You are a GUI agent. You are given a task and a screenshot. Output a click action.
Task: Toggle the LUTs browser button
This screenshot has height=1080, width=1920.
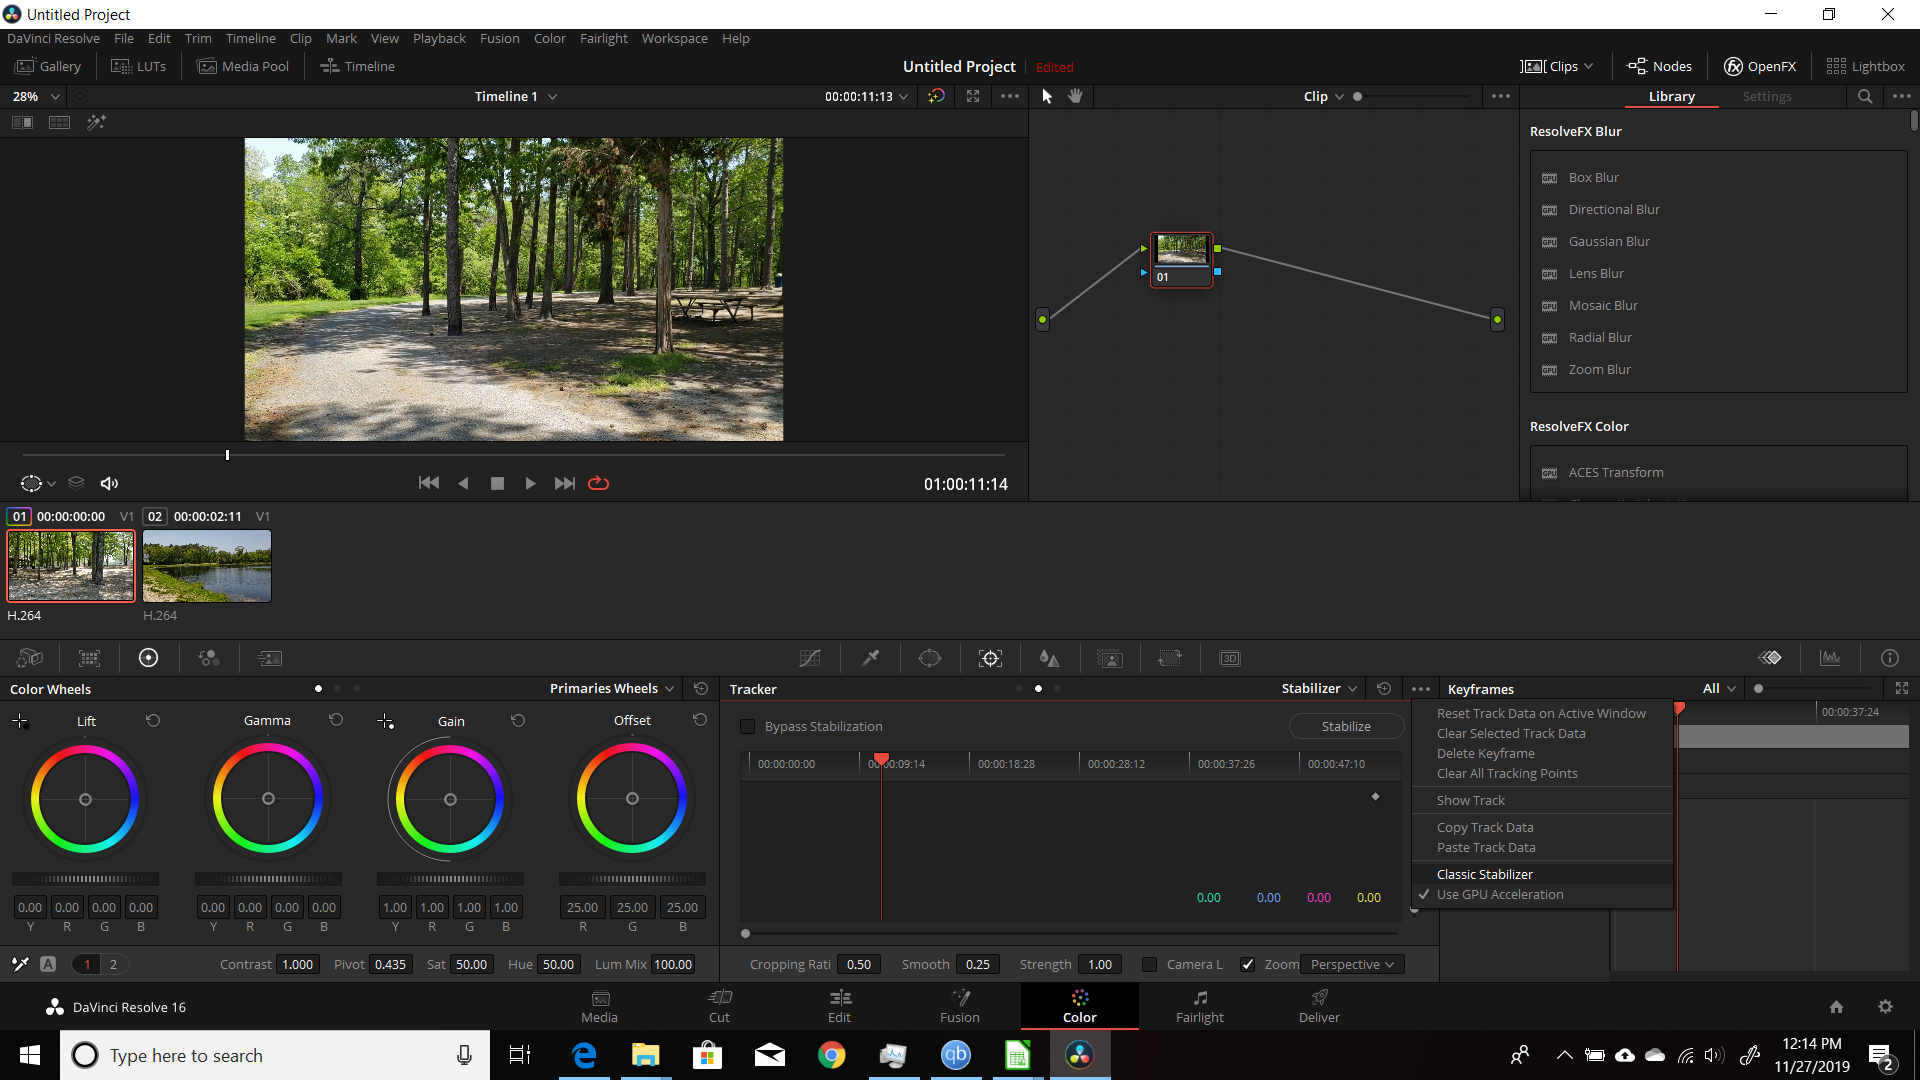coord(138,66)
